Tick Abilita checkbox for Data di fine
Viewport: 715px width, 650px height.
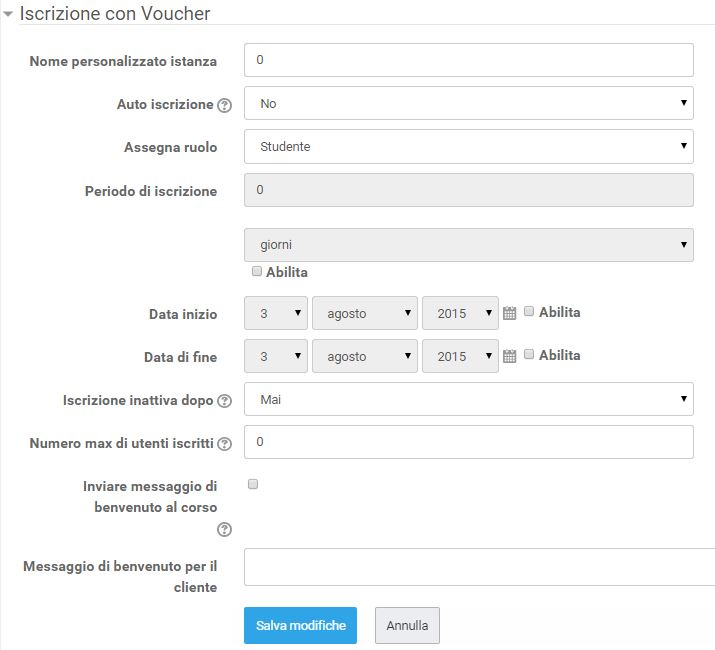(529, 354)
